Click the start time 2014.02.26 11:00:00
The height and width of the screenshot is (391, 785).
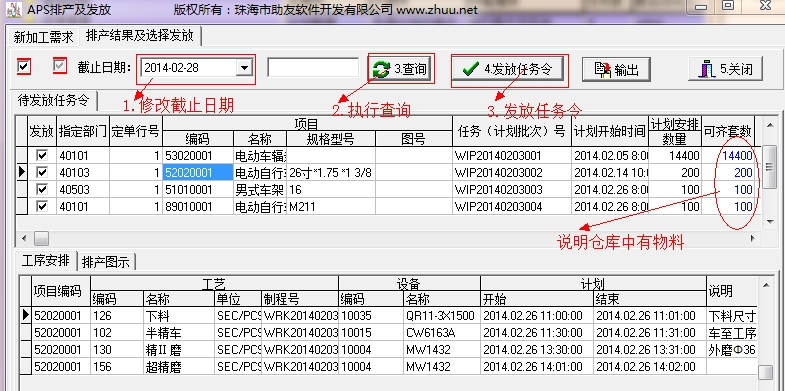point(536,316)
